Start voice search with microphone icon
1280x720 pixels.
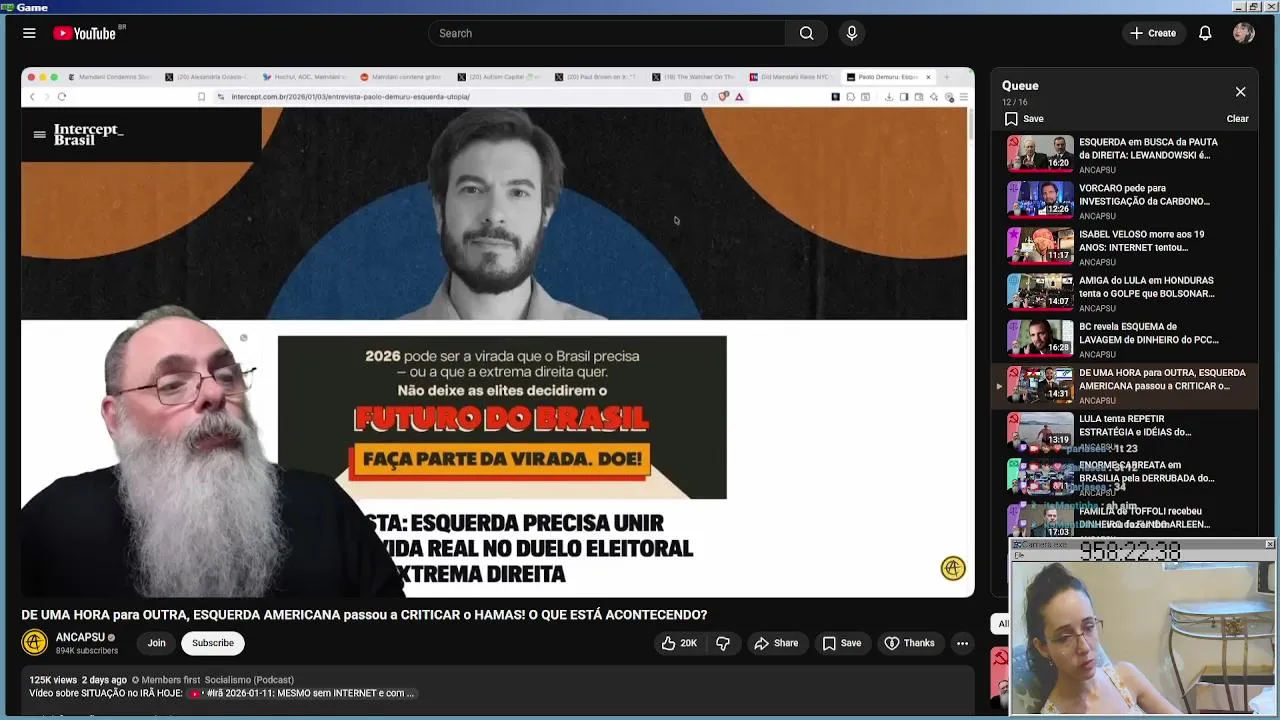852,33
